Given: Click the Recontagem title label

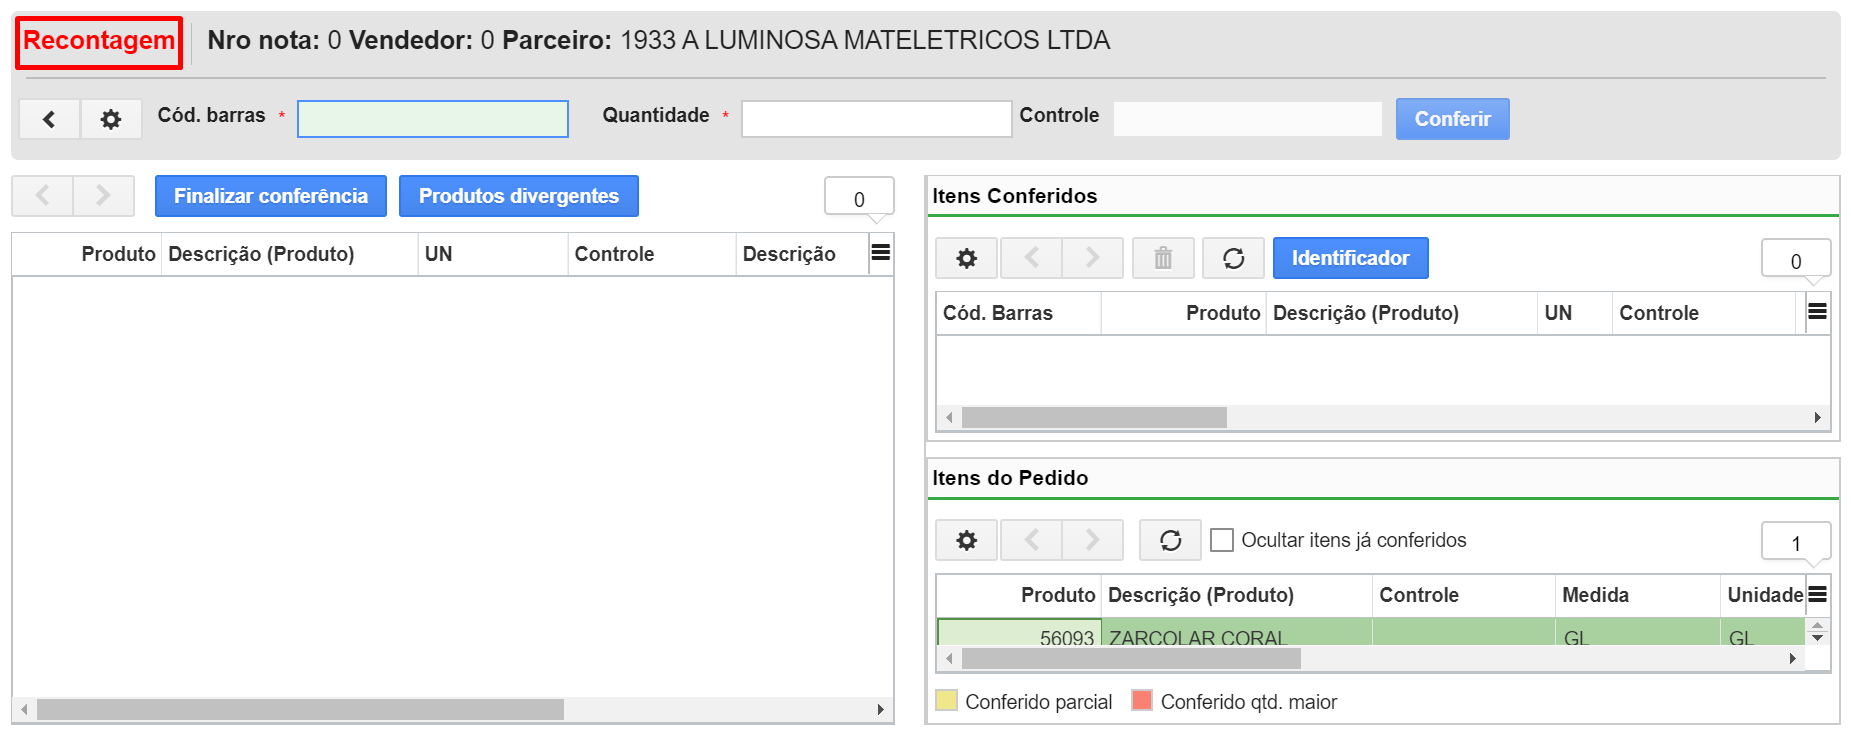Looking at the screenshot, I should click(99, 41).
